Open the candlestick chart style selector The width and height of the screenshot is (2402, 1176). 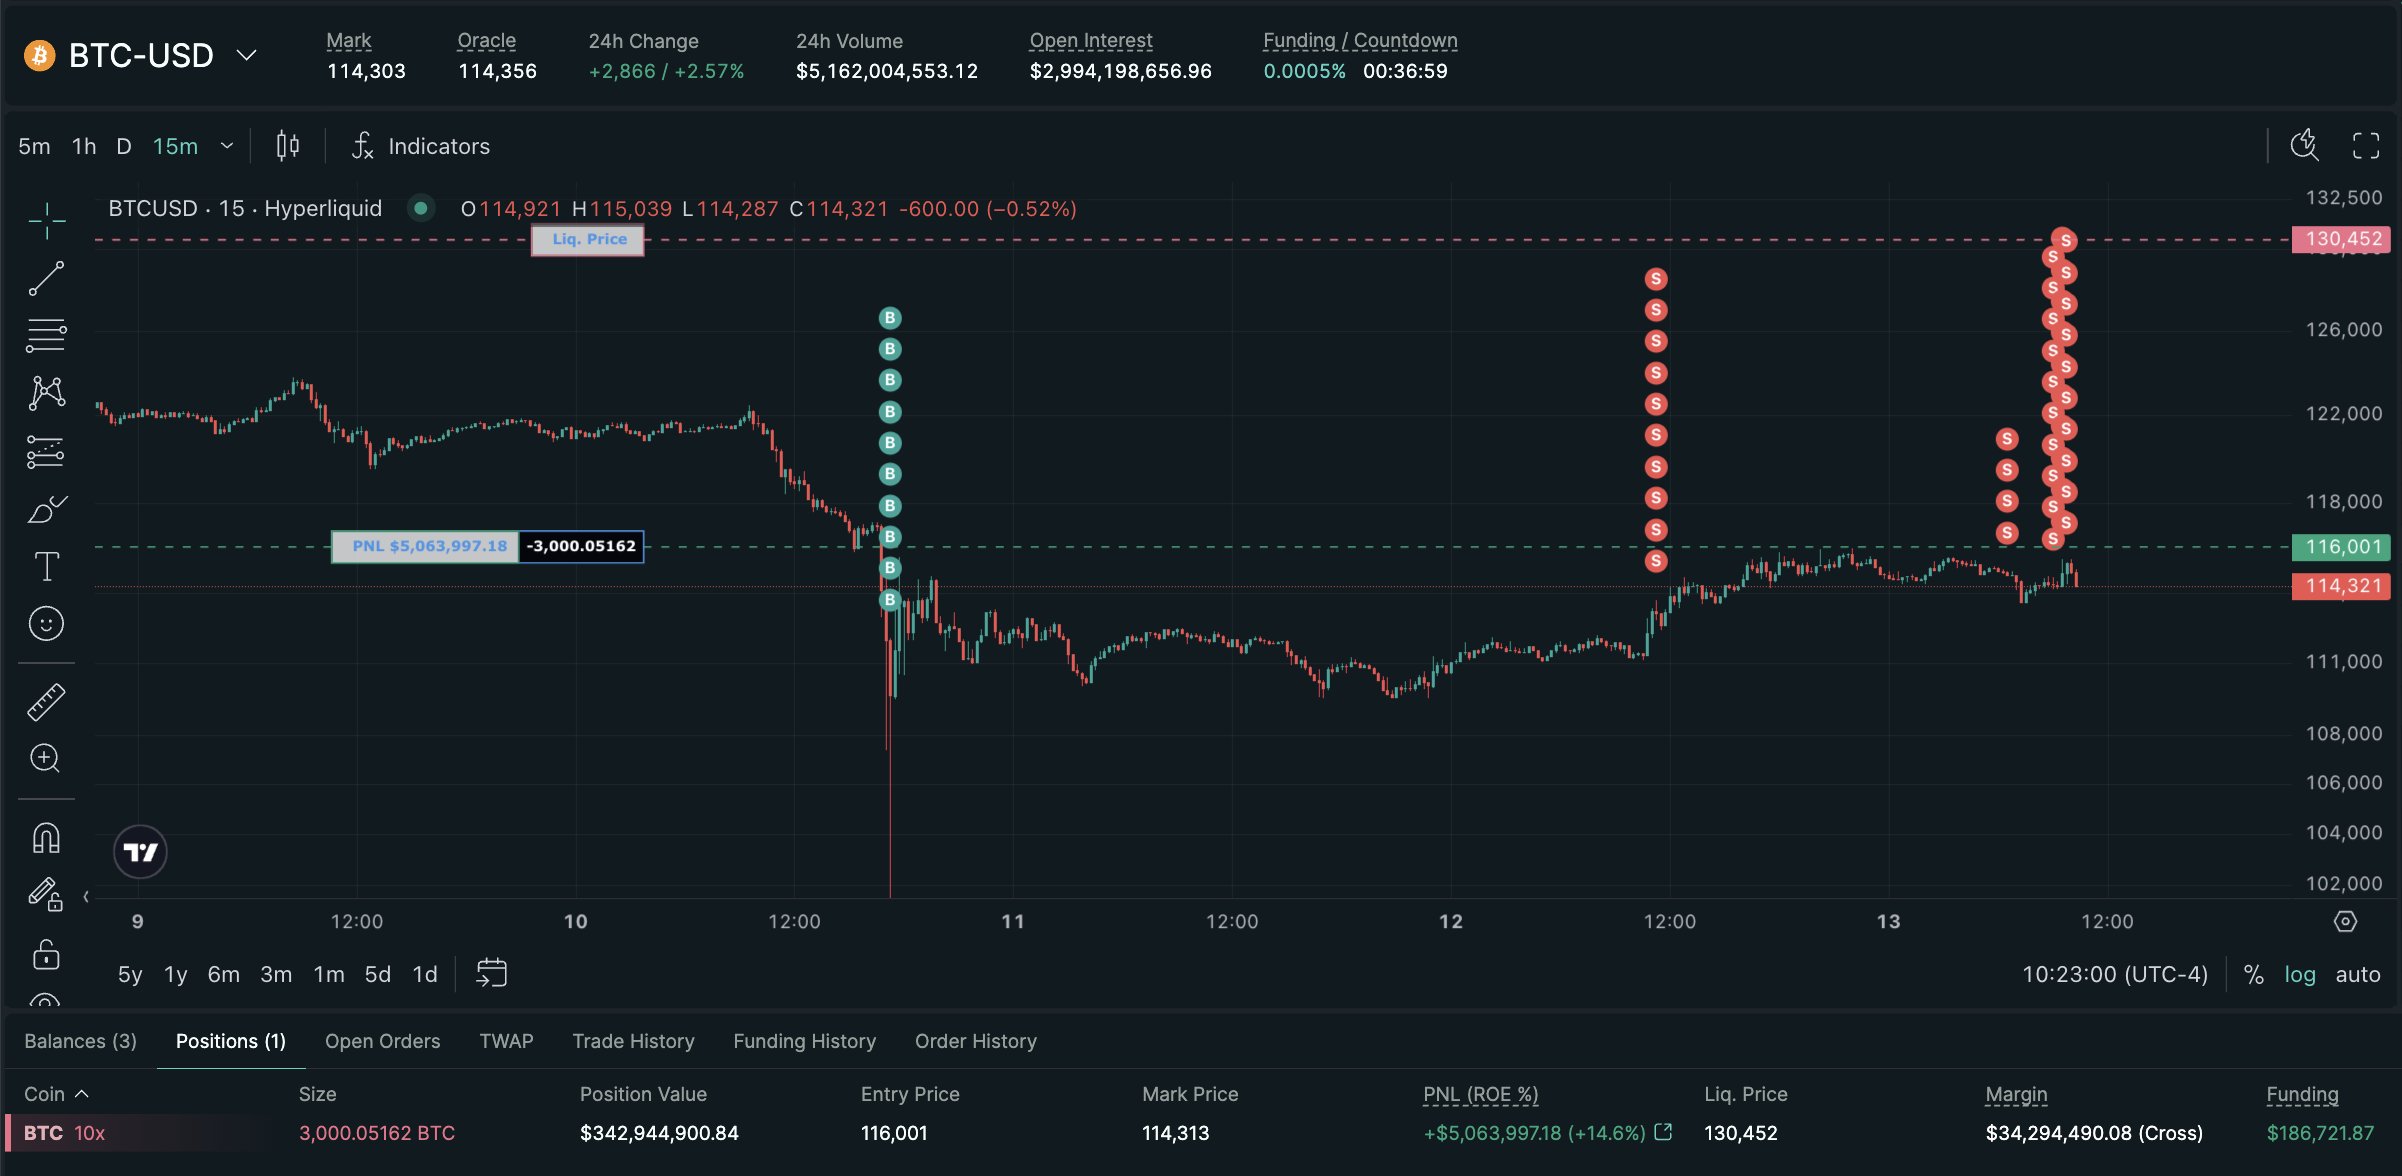(288, 146)
